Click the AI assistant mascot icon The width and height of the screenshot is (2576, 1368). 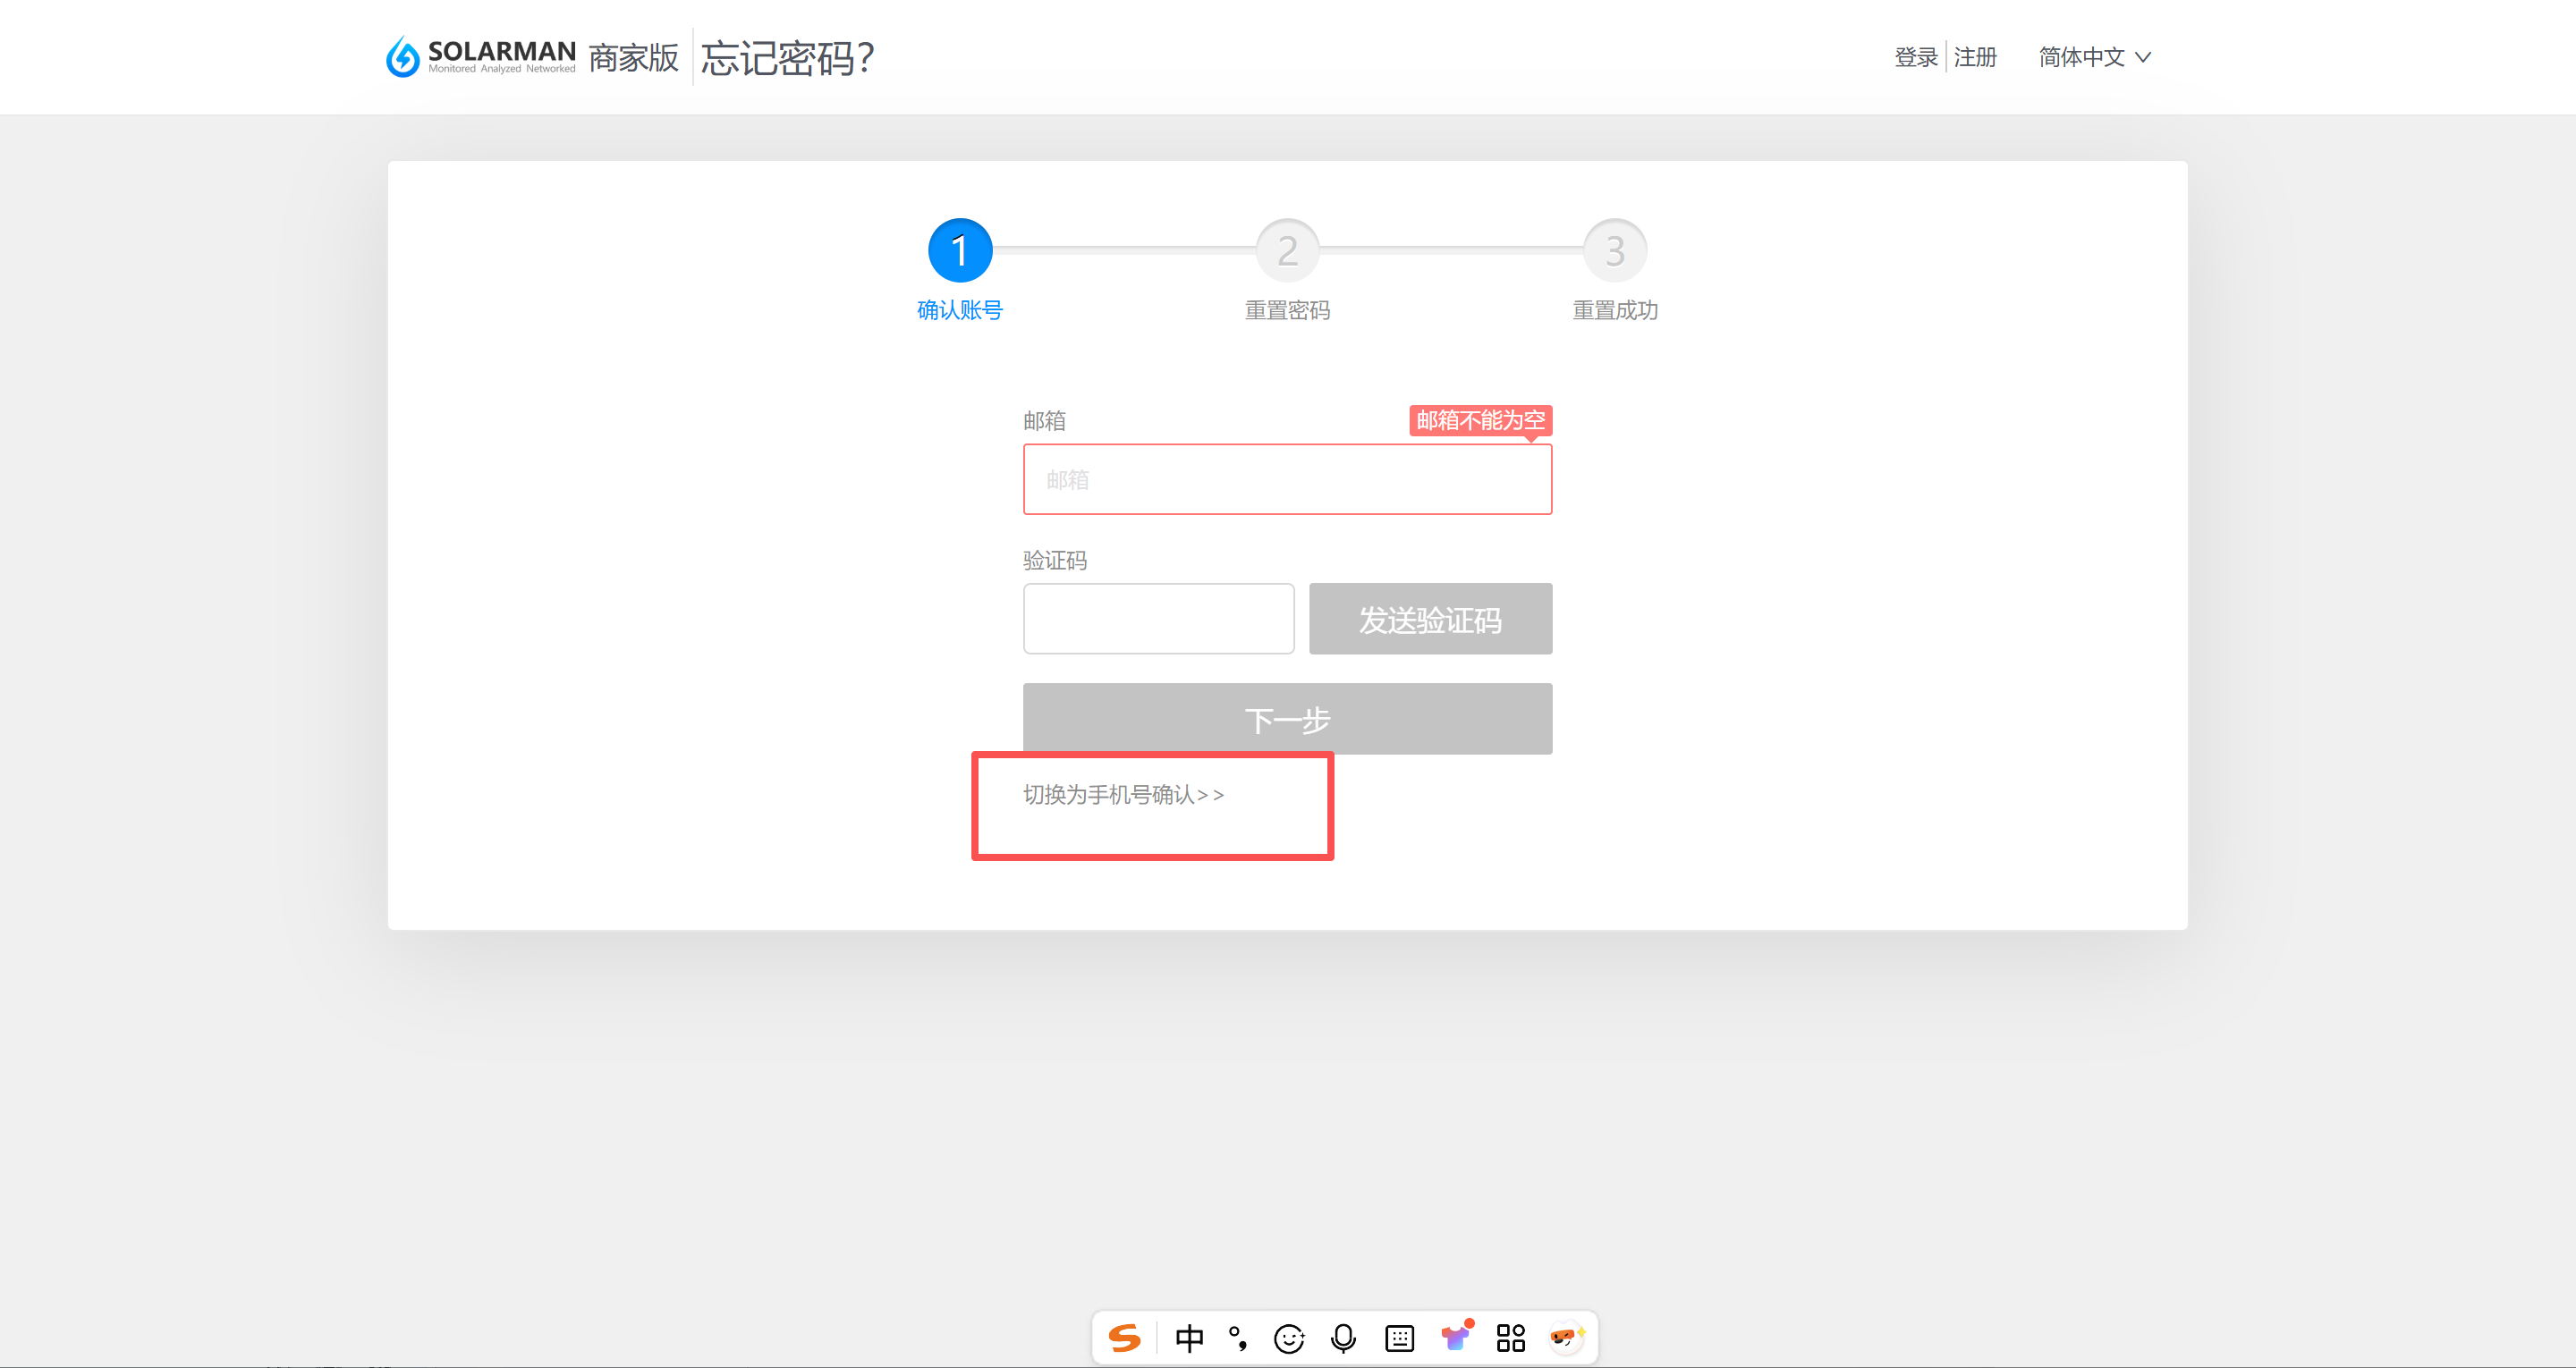[x=1564, y=1338]
